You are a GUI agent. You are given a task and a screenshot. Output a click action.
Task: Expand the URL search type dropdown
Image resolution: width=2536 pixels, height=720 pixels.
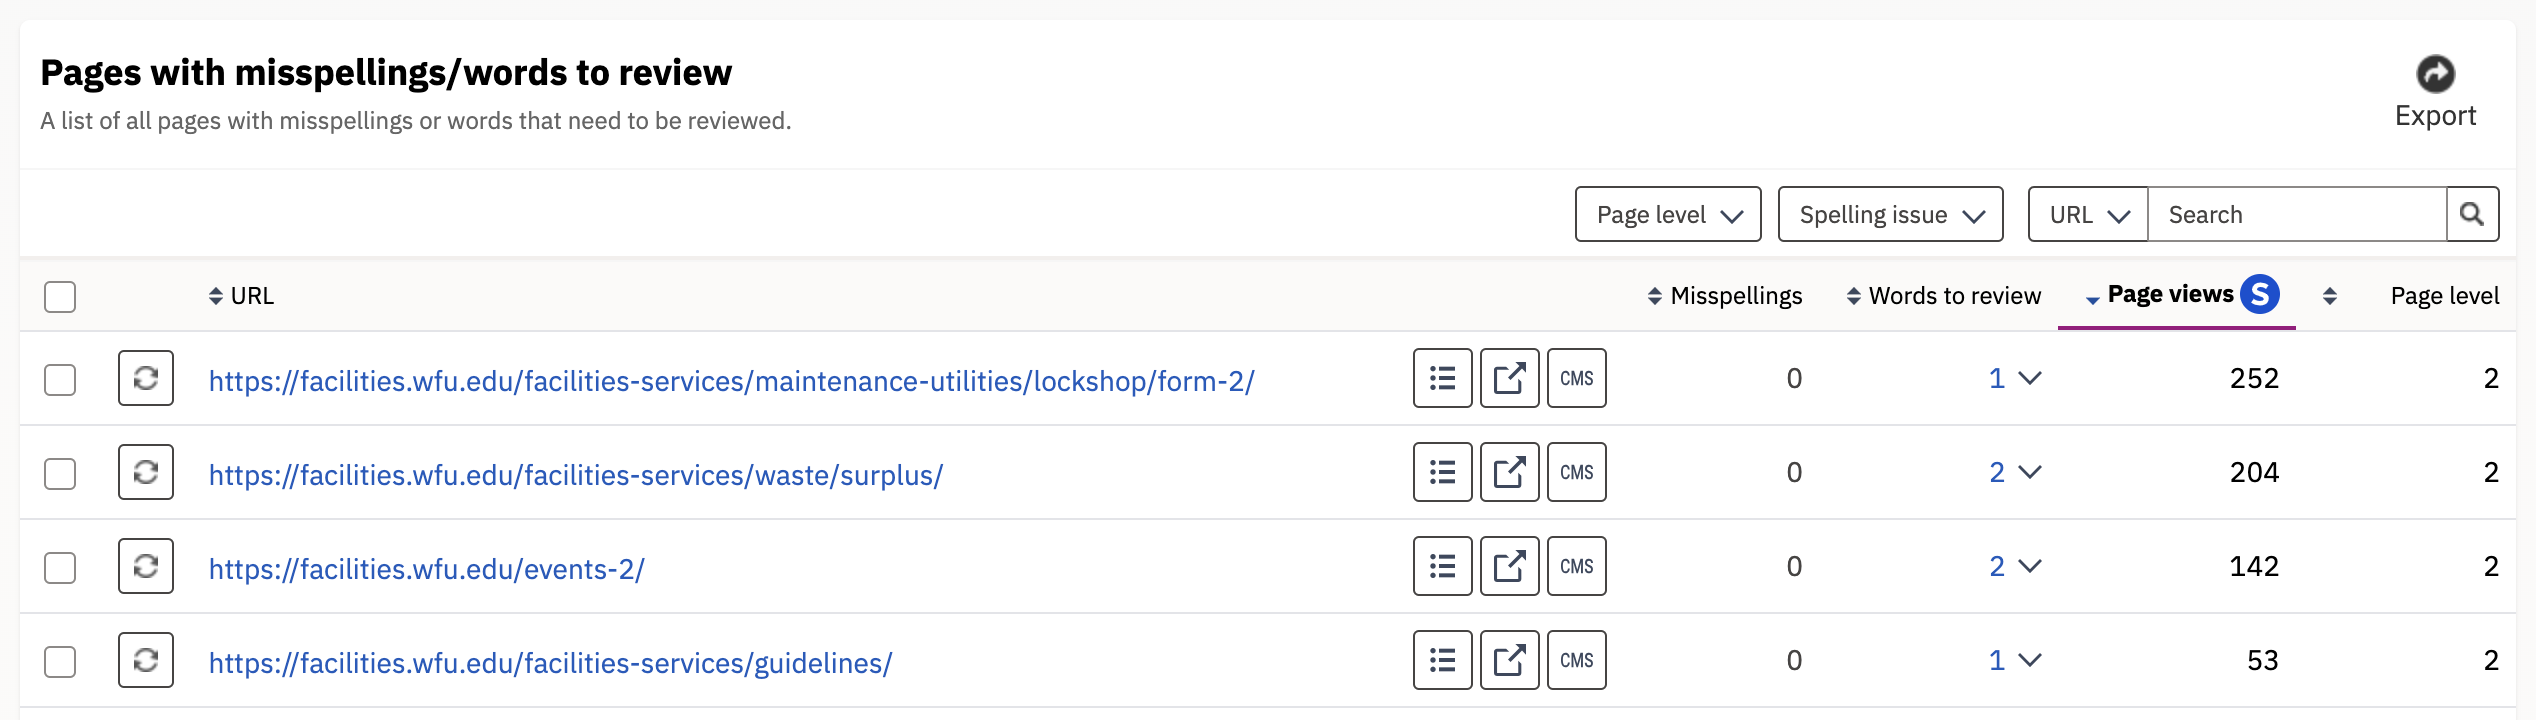(2088, 214)
